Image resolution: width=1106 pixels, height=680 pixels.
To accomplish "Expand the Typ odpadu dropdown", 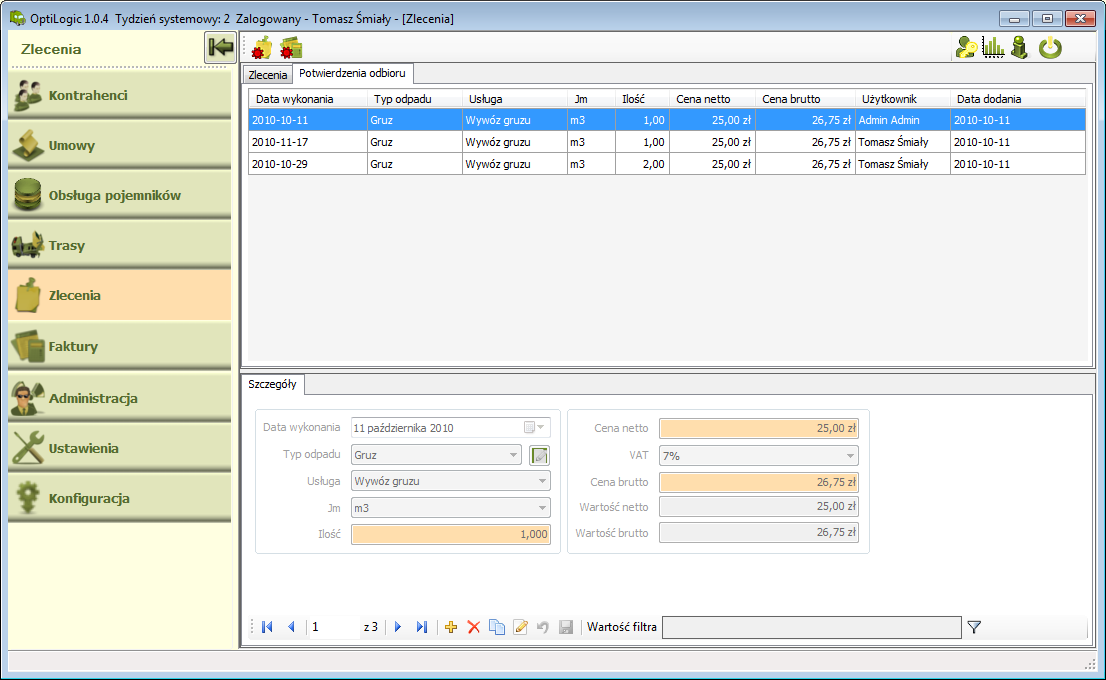I will click(x=514, y=455).
